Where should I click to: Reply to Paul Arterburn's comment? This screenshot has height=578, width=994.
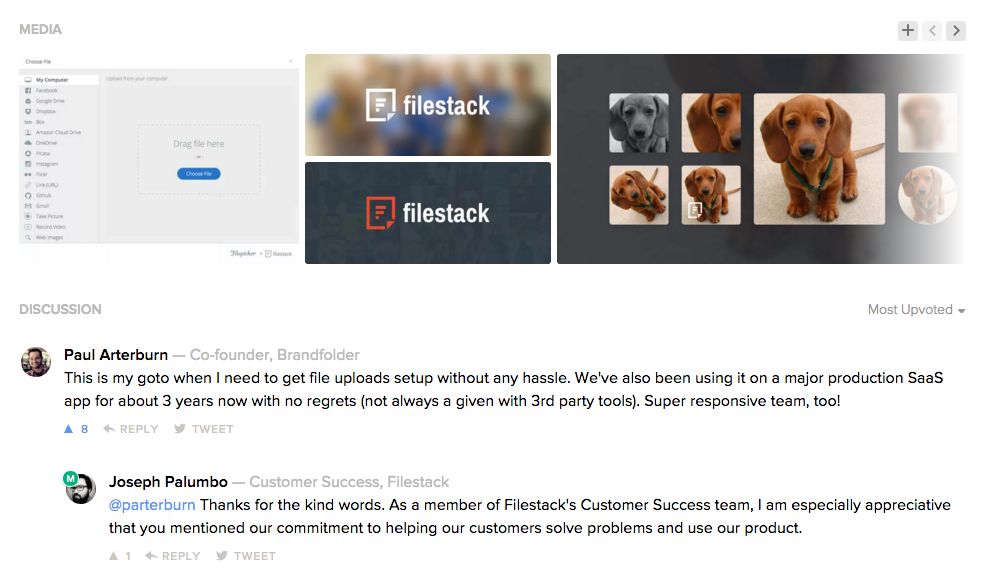[x=130, y=429]
